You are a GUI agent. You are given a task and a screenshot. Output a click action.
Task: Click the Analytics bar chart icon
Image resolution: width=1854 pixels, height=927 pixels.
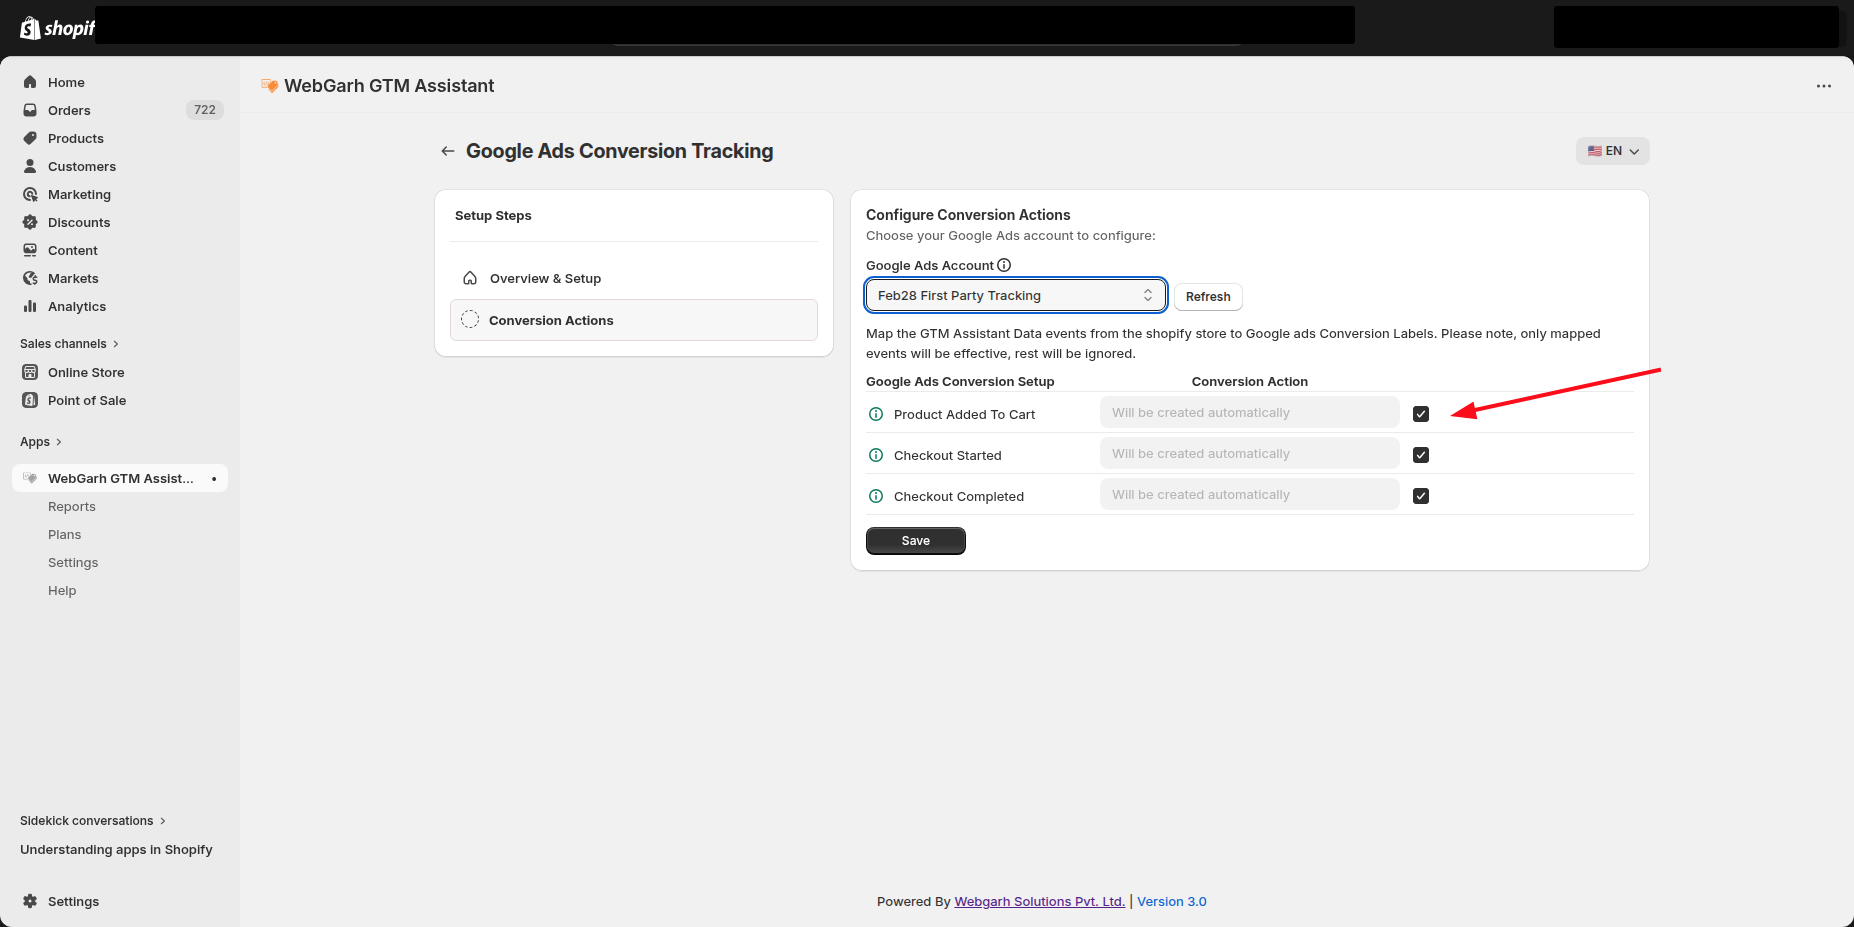click(30, 306)
